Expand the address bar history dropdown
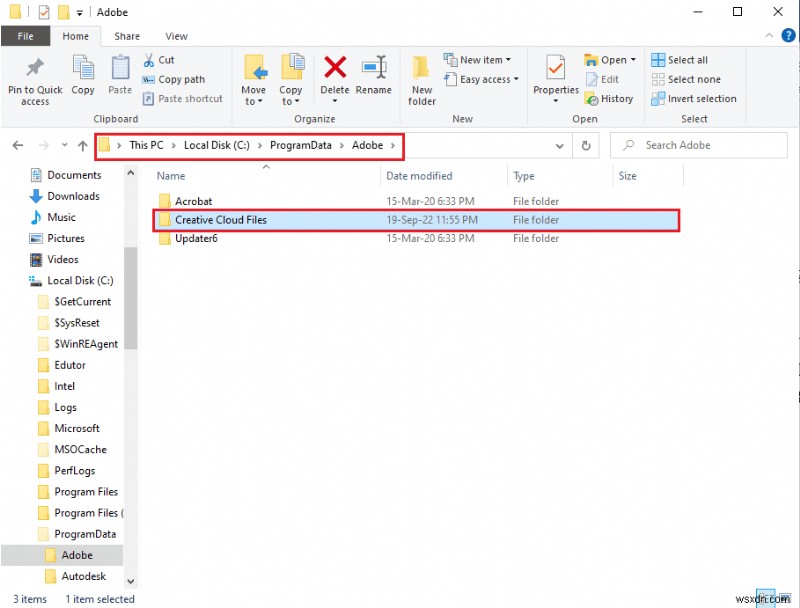This screenshot has height=608, width=800. (560, 145)
